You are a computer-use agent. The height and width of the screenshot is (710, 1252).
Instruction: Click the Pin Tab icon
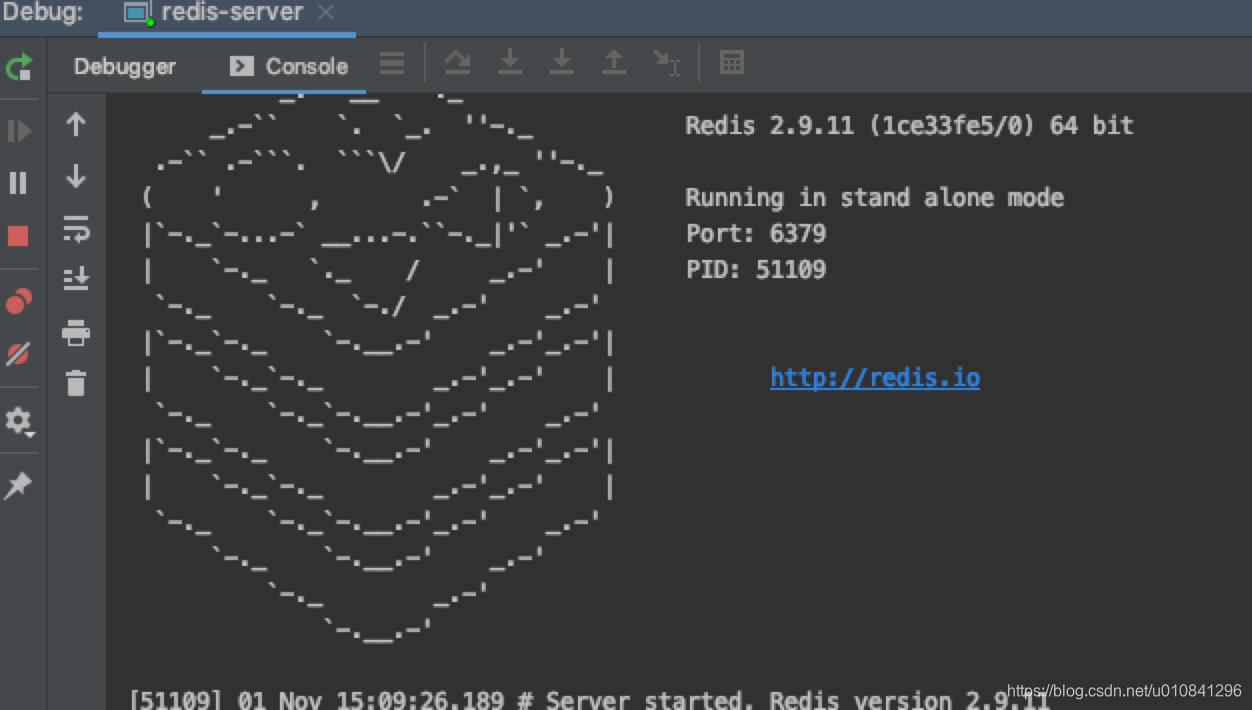coord(19,485)
